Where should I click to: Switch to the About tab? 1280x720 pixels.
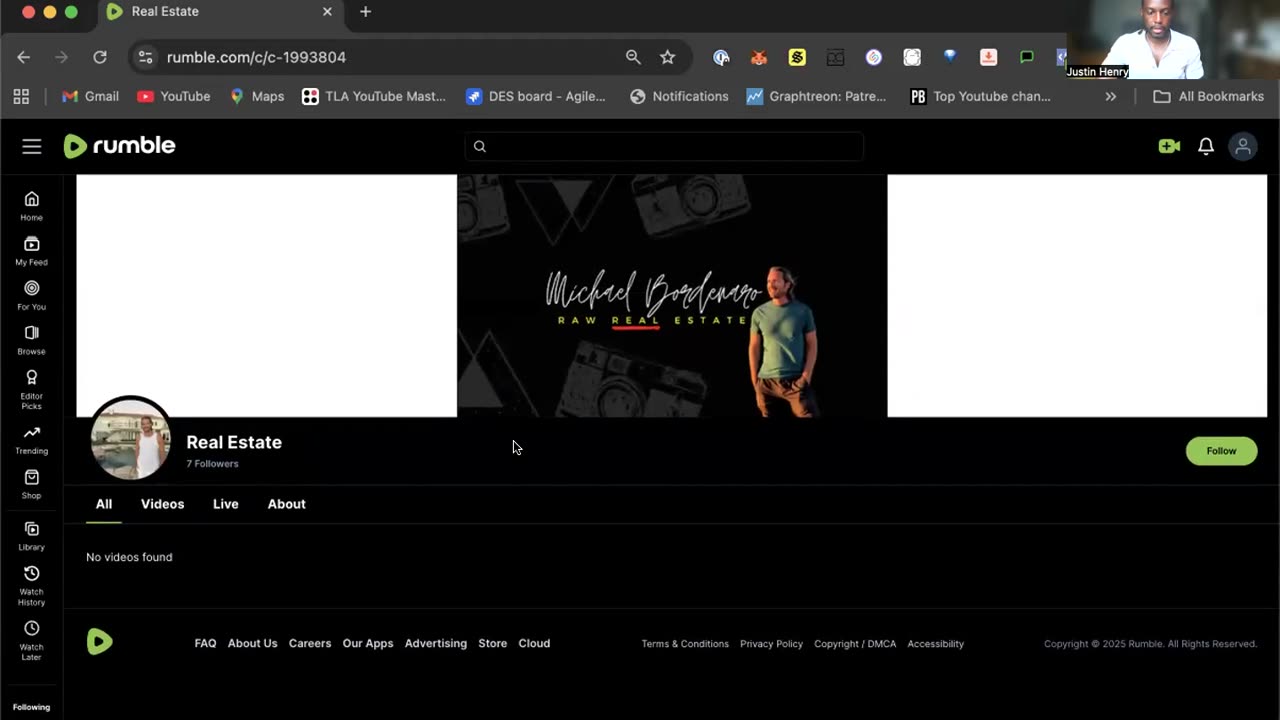[x=287, y=504]
